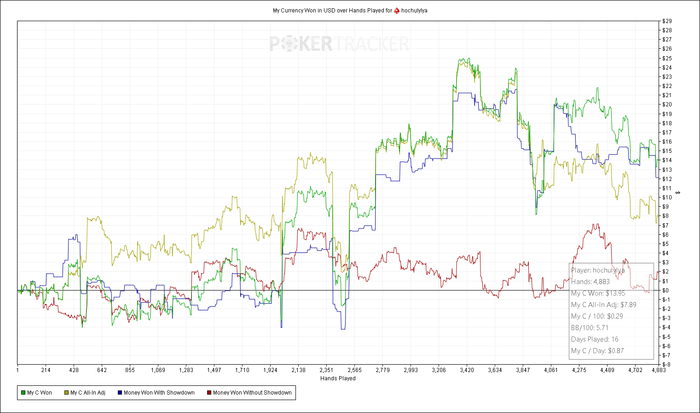Viewport: 700px width, 413px height.
Task: Click the 2,351 x-axis tick label
Action: 327,370
